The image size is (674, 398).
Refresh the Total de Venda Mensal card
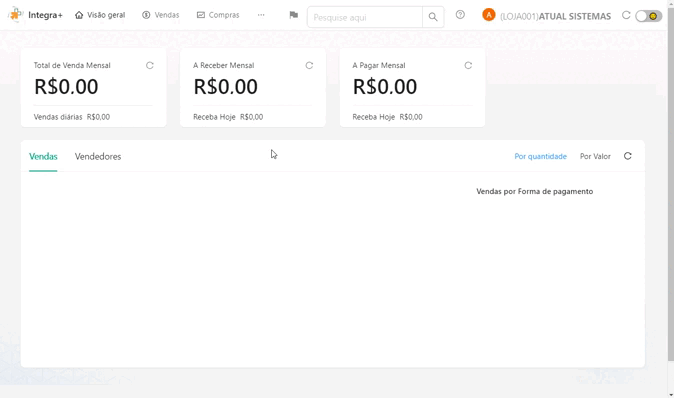pyautogui.click(x=150, y=65)
